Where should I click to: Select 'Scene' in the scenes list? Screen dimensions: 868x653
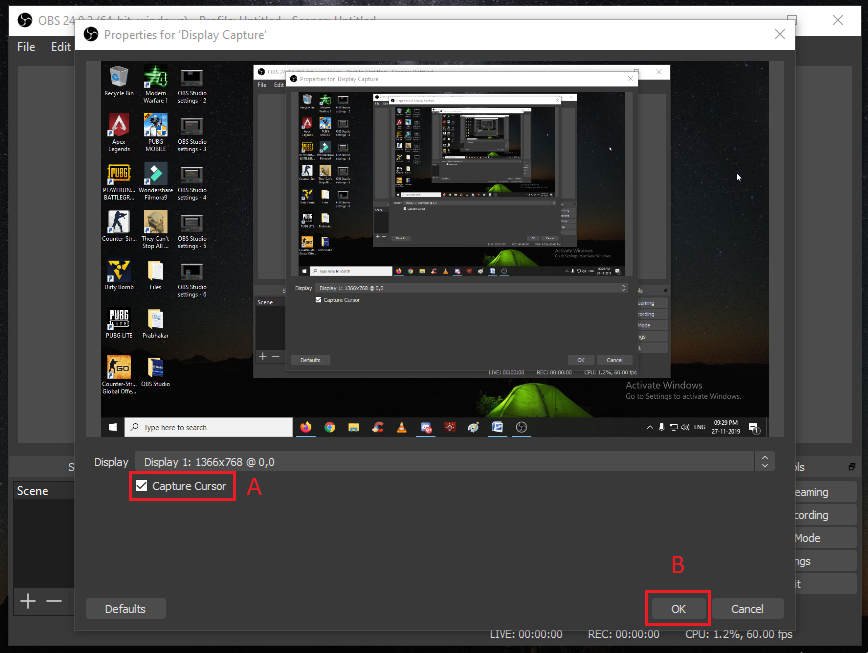tap(33, 491)
